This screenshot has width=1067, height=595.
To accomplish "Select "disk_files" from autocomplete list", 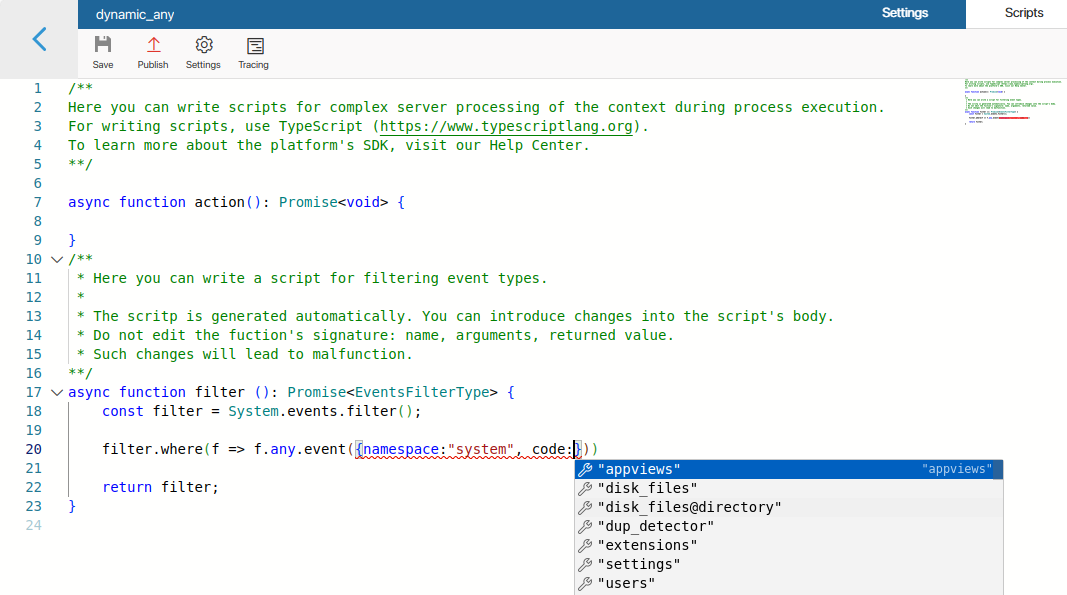I will (648, 488).
